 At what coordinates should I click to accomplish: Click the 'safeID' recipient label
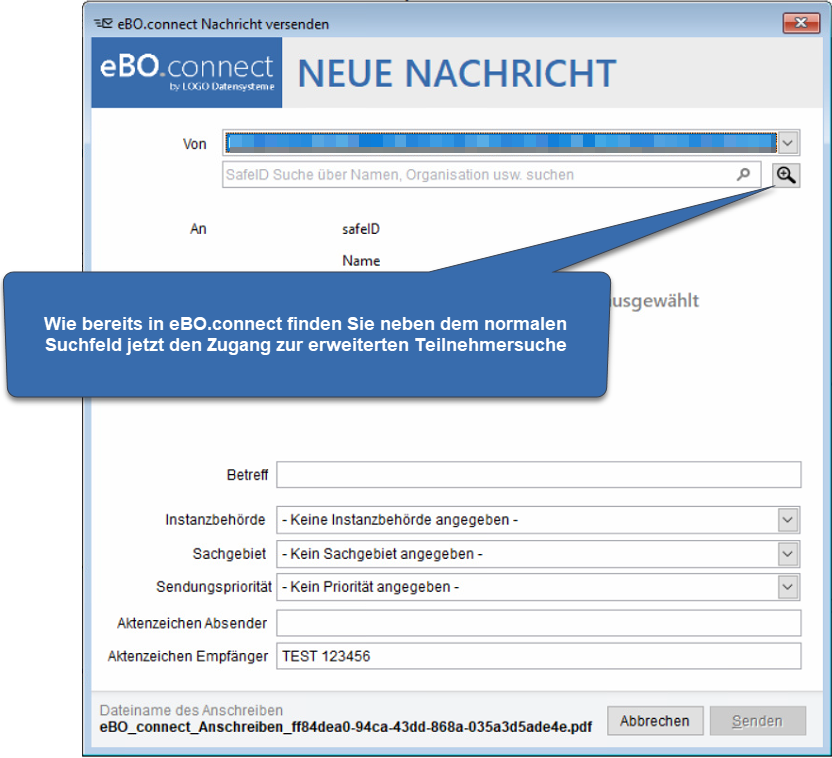[x=361, y=229]
